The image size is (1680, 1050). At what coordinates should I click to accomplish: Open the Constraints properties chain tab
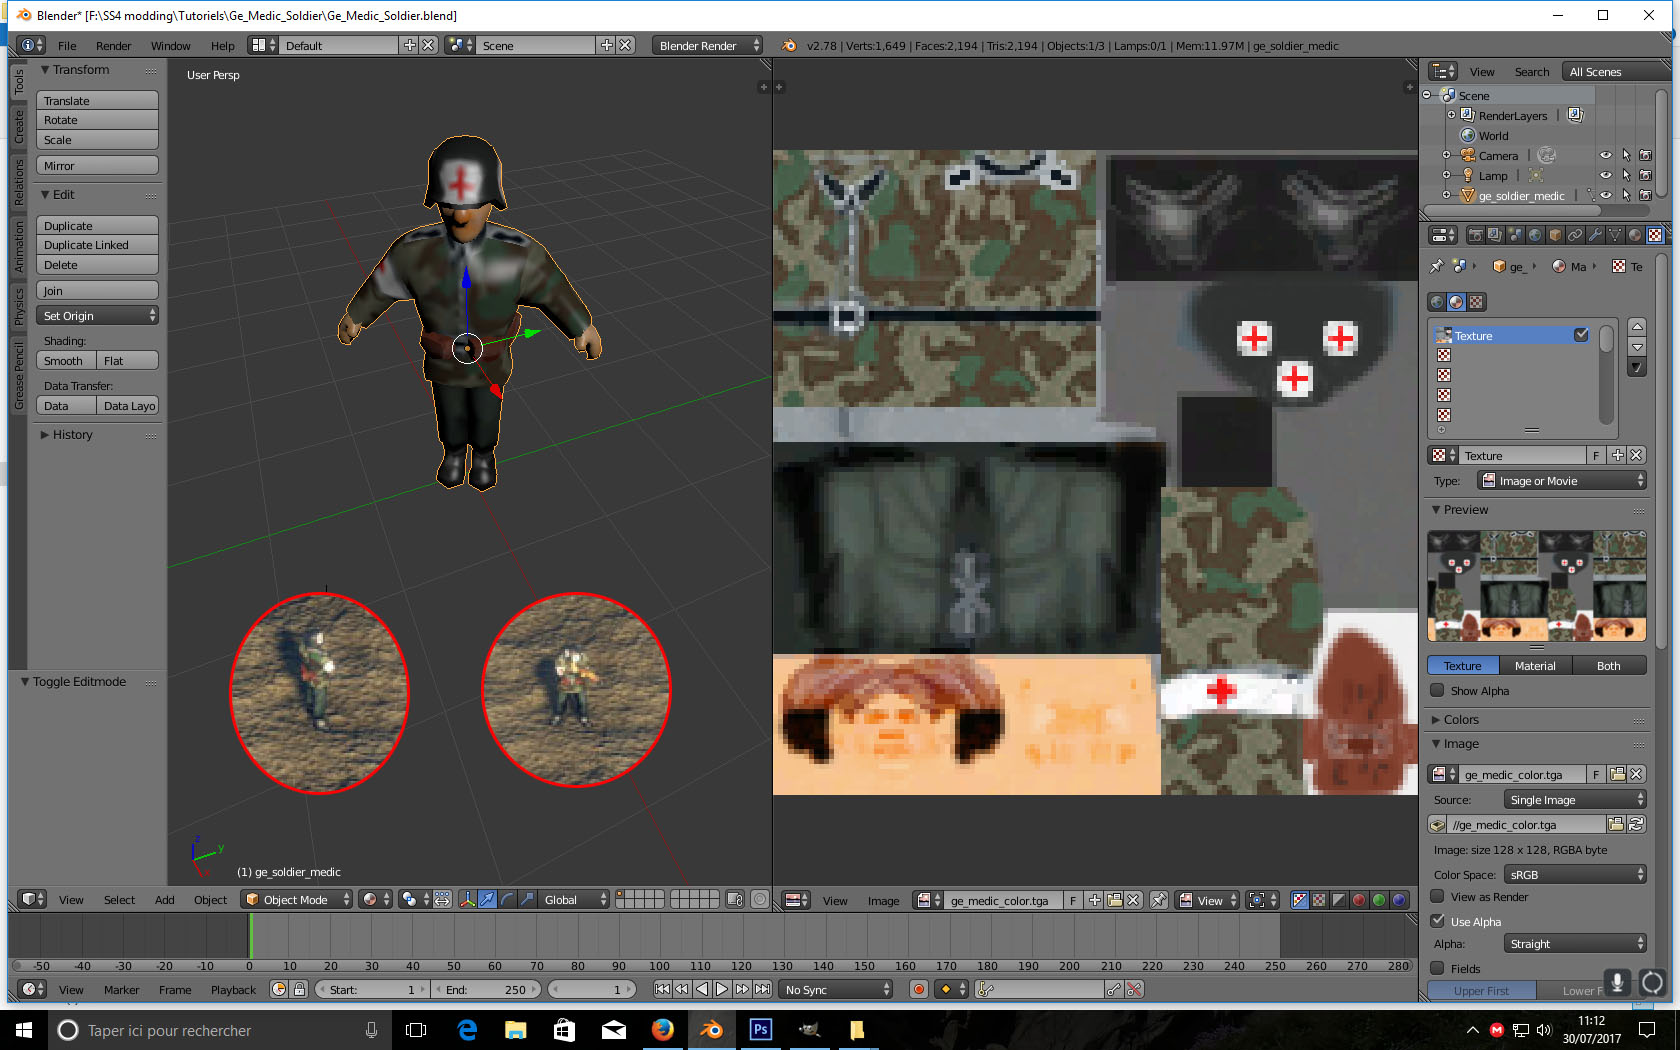coord(1575,235)
